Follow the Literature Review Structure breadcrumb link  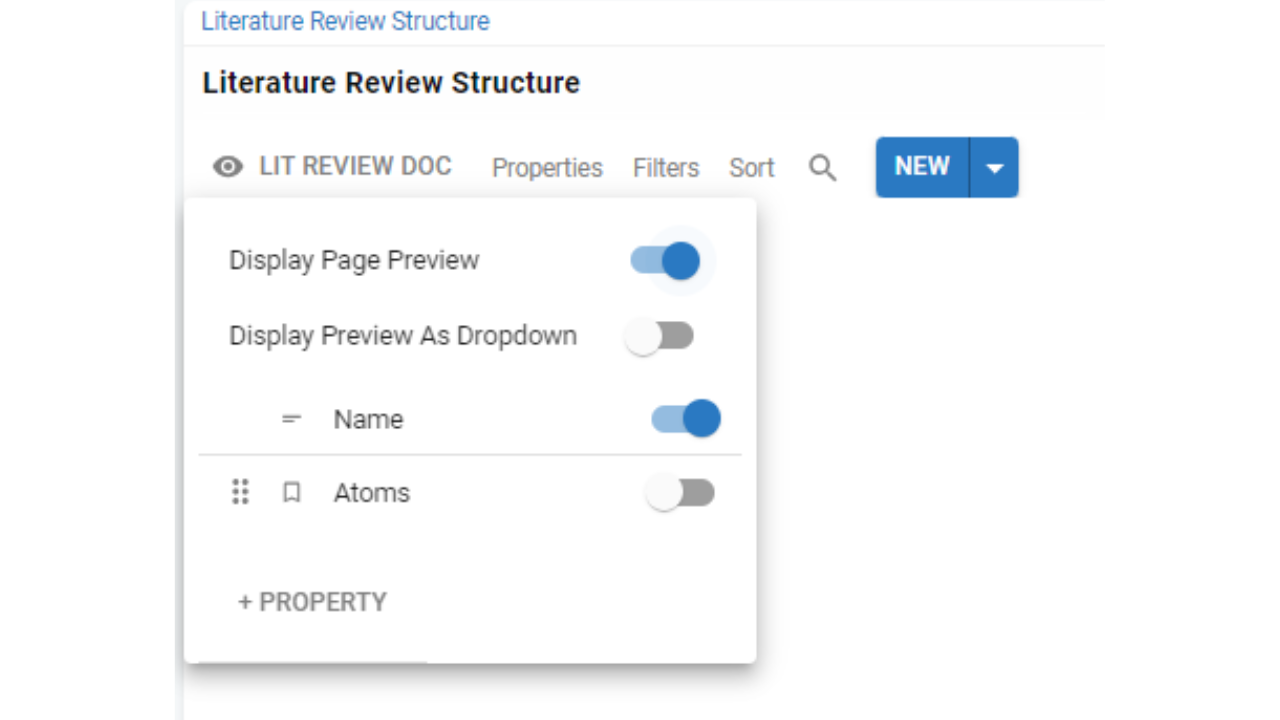click(345, 21)
